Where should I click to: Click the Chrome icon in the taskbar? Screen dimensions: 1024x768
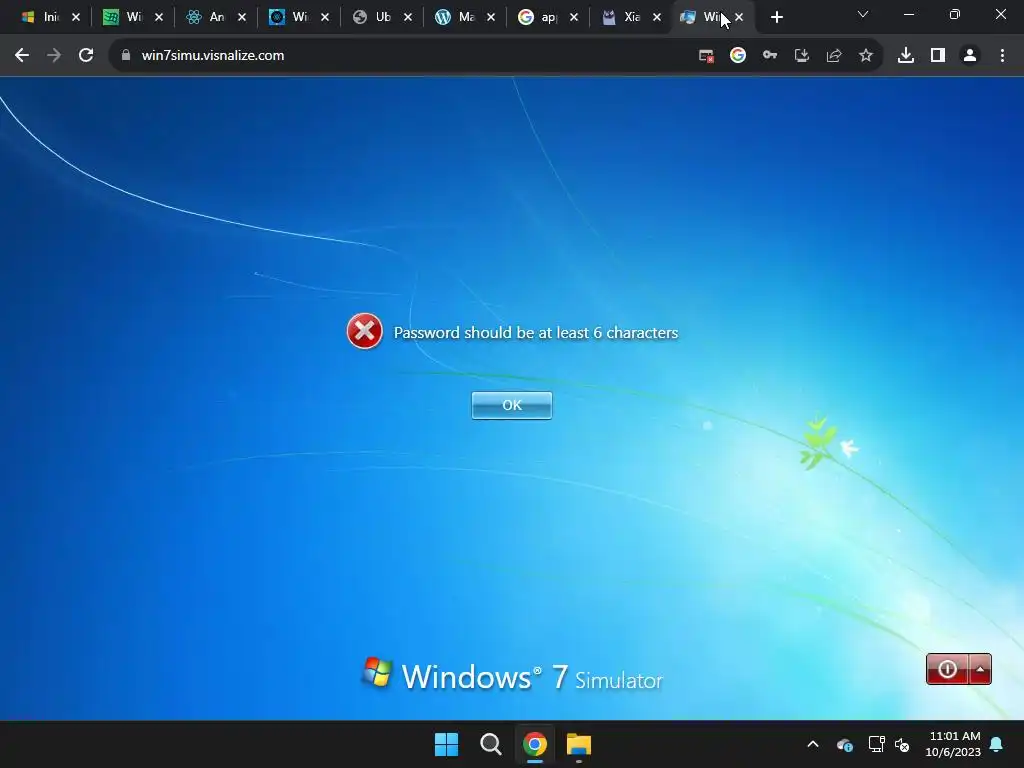(535, 744)
